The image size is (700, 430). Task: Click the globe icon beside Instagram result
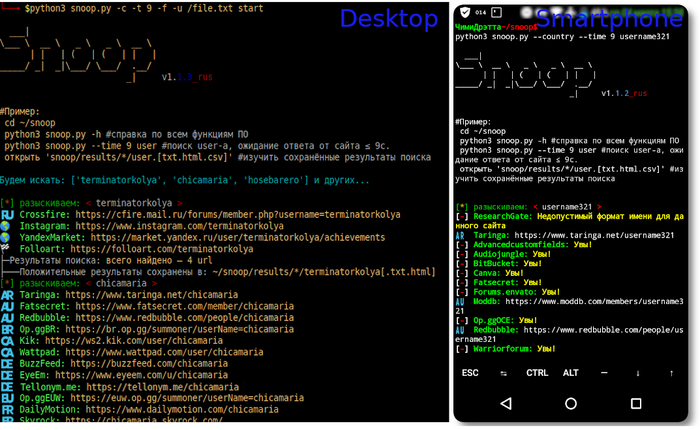[x=8, y=228]
